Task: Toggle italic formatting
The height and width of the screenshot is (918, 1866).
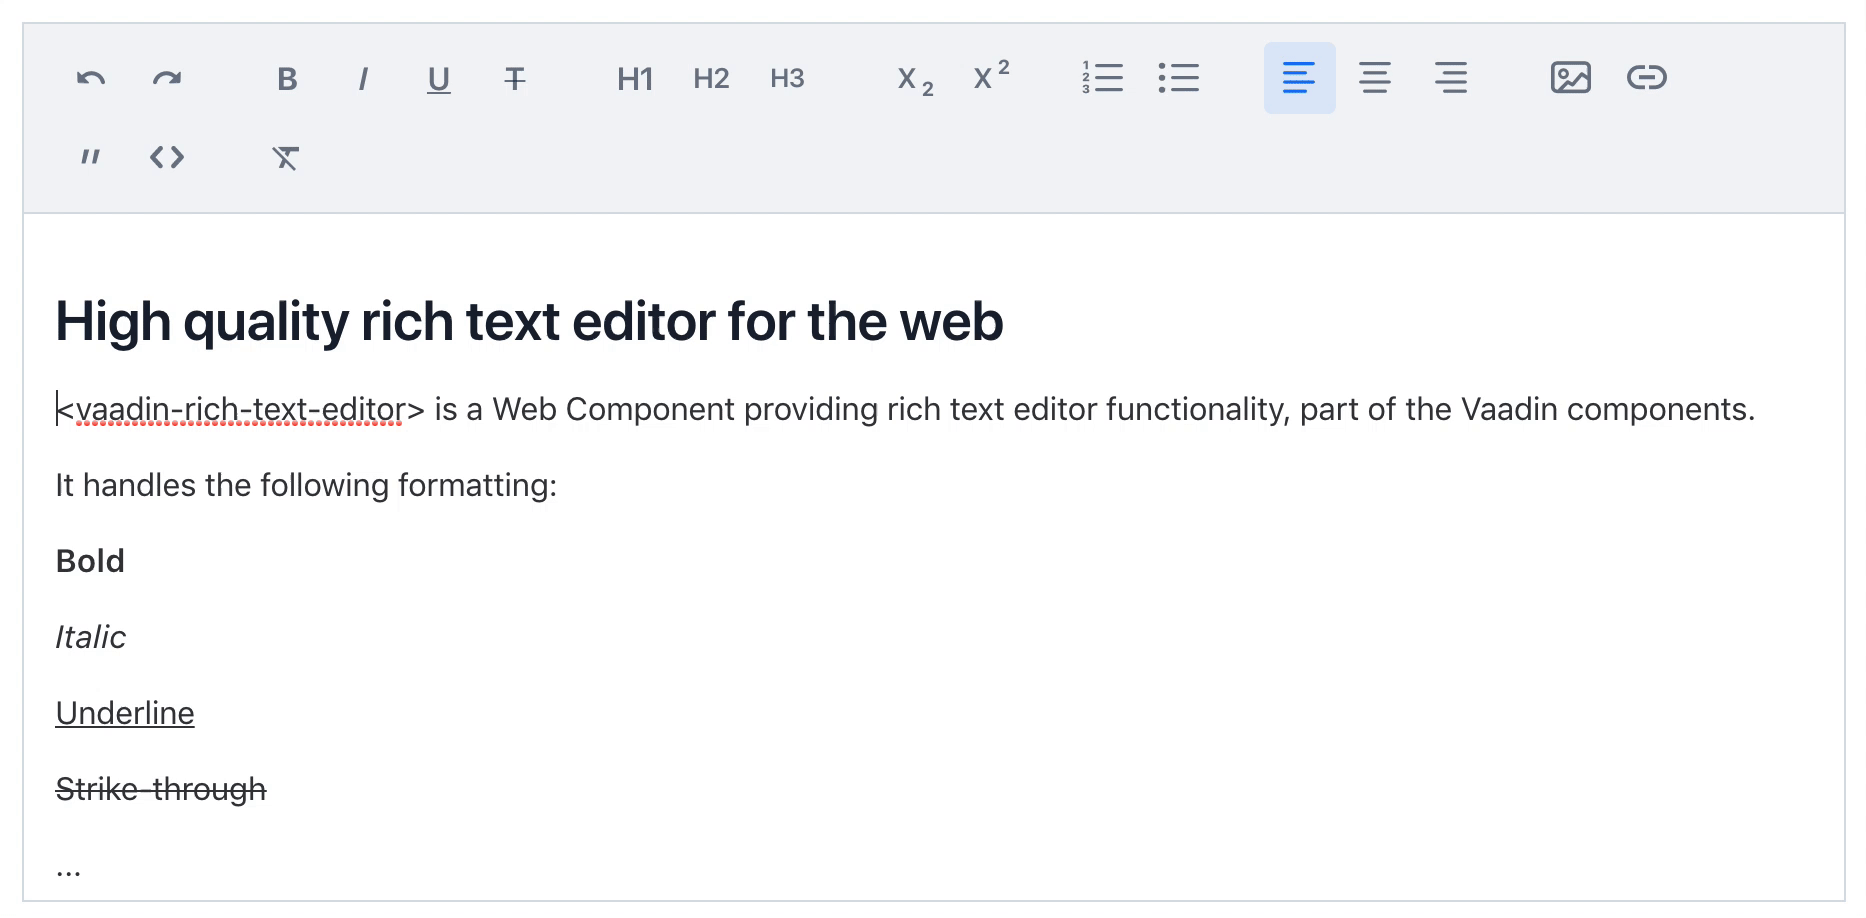Action: tap(363, 78)
